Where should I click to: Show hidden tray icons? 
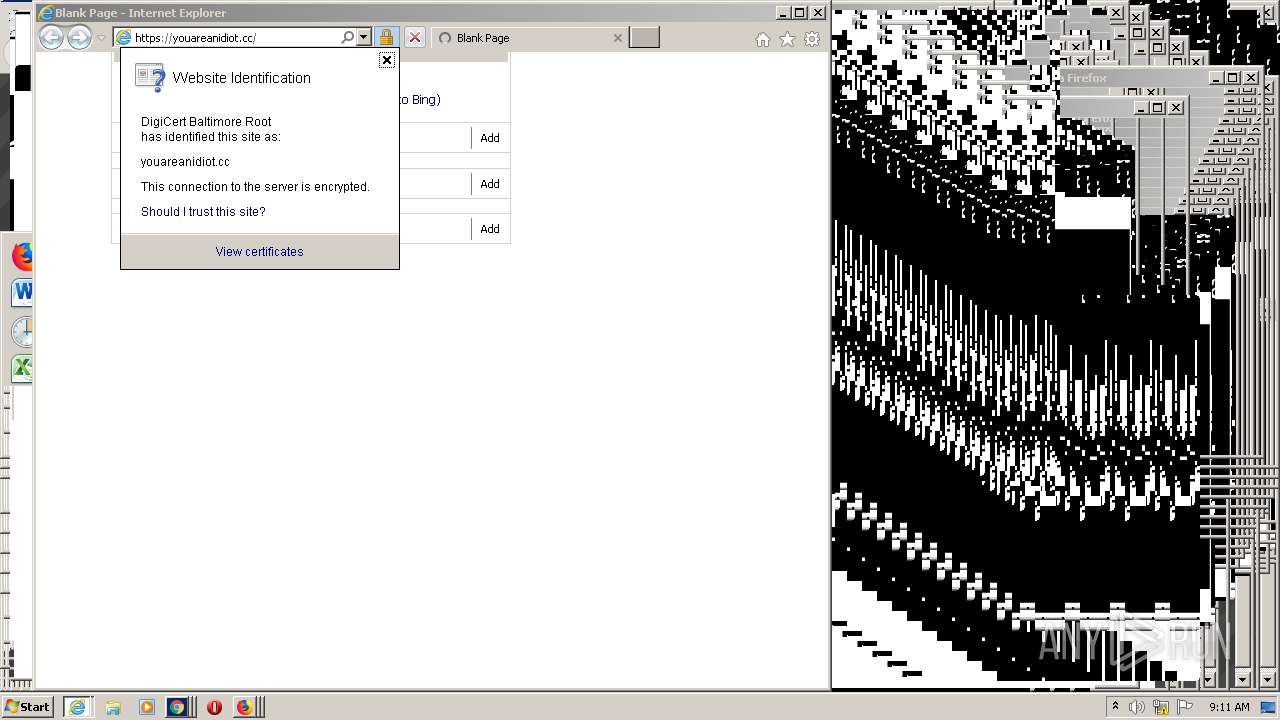(x=1115, y=707)
